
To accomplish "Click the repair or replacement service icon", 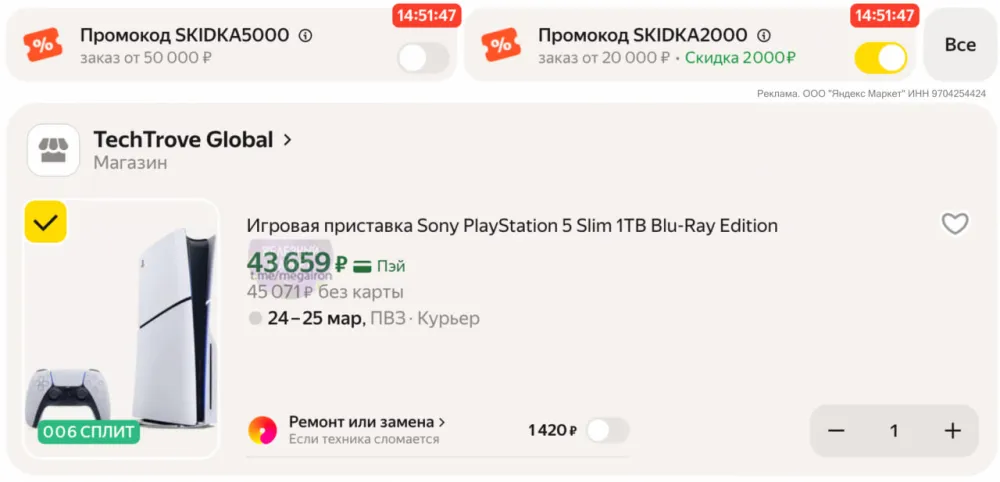I will [262, 430].
